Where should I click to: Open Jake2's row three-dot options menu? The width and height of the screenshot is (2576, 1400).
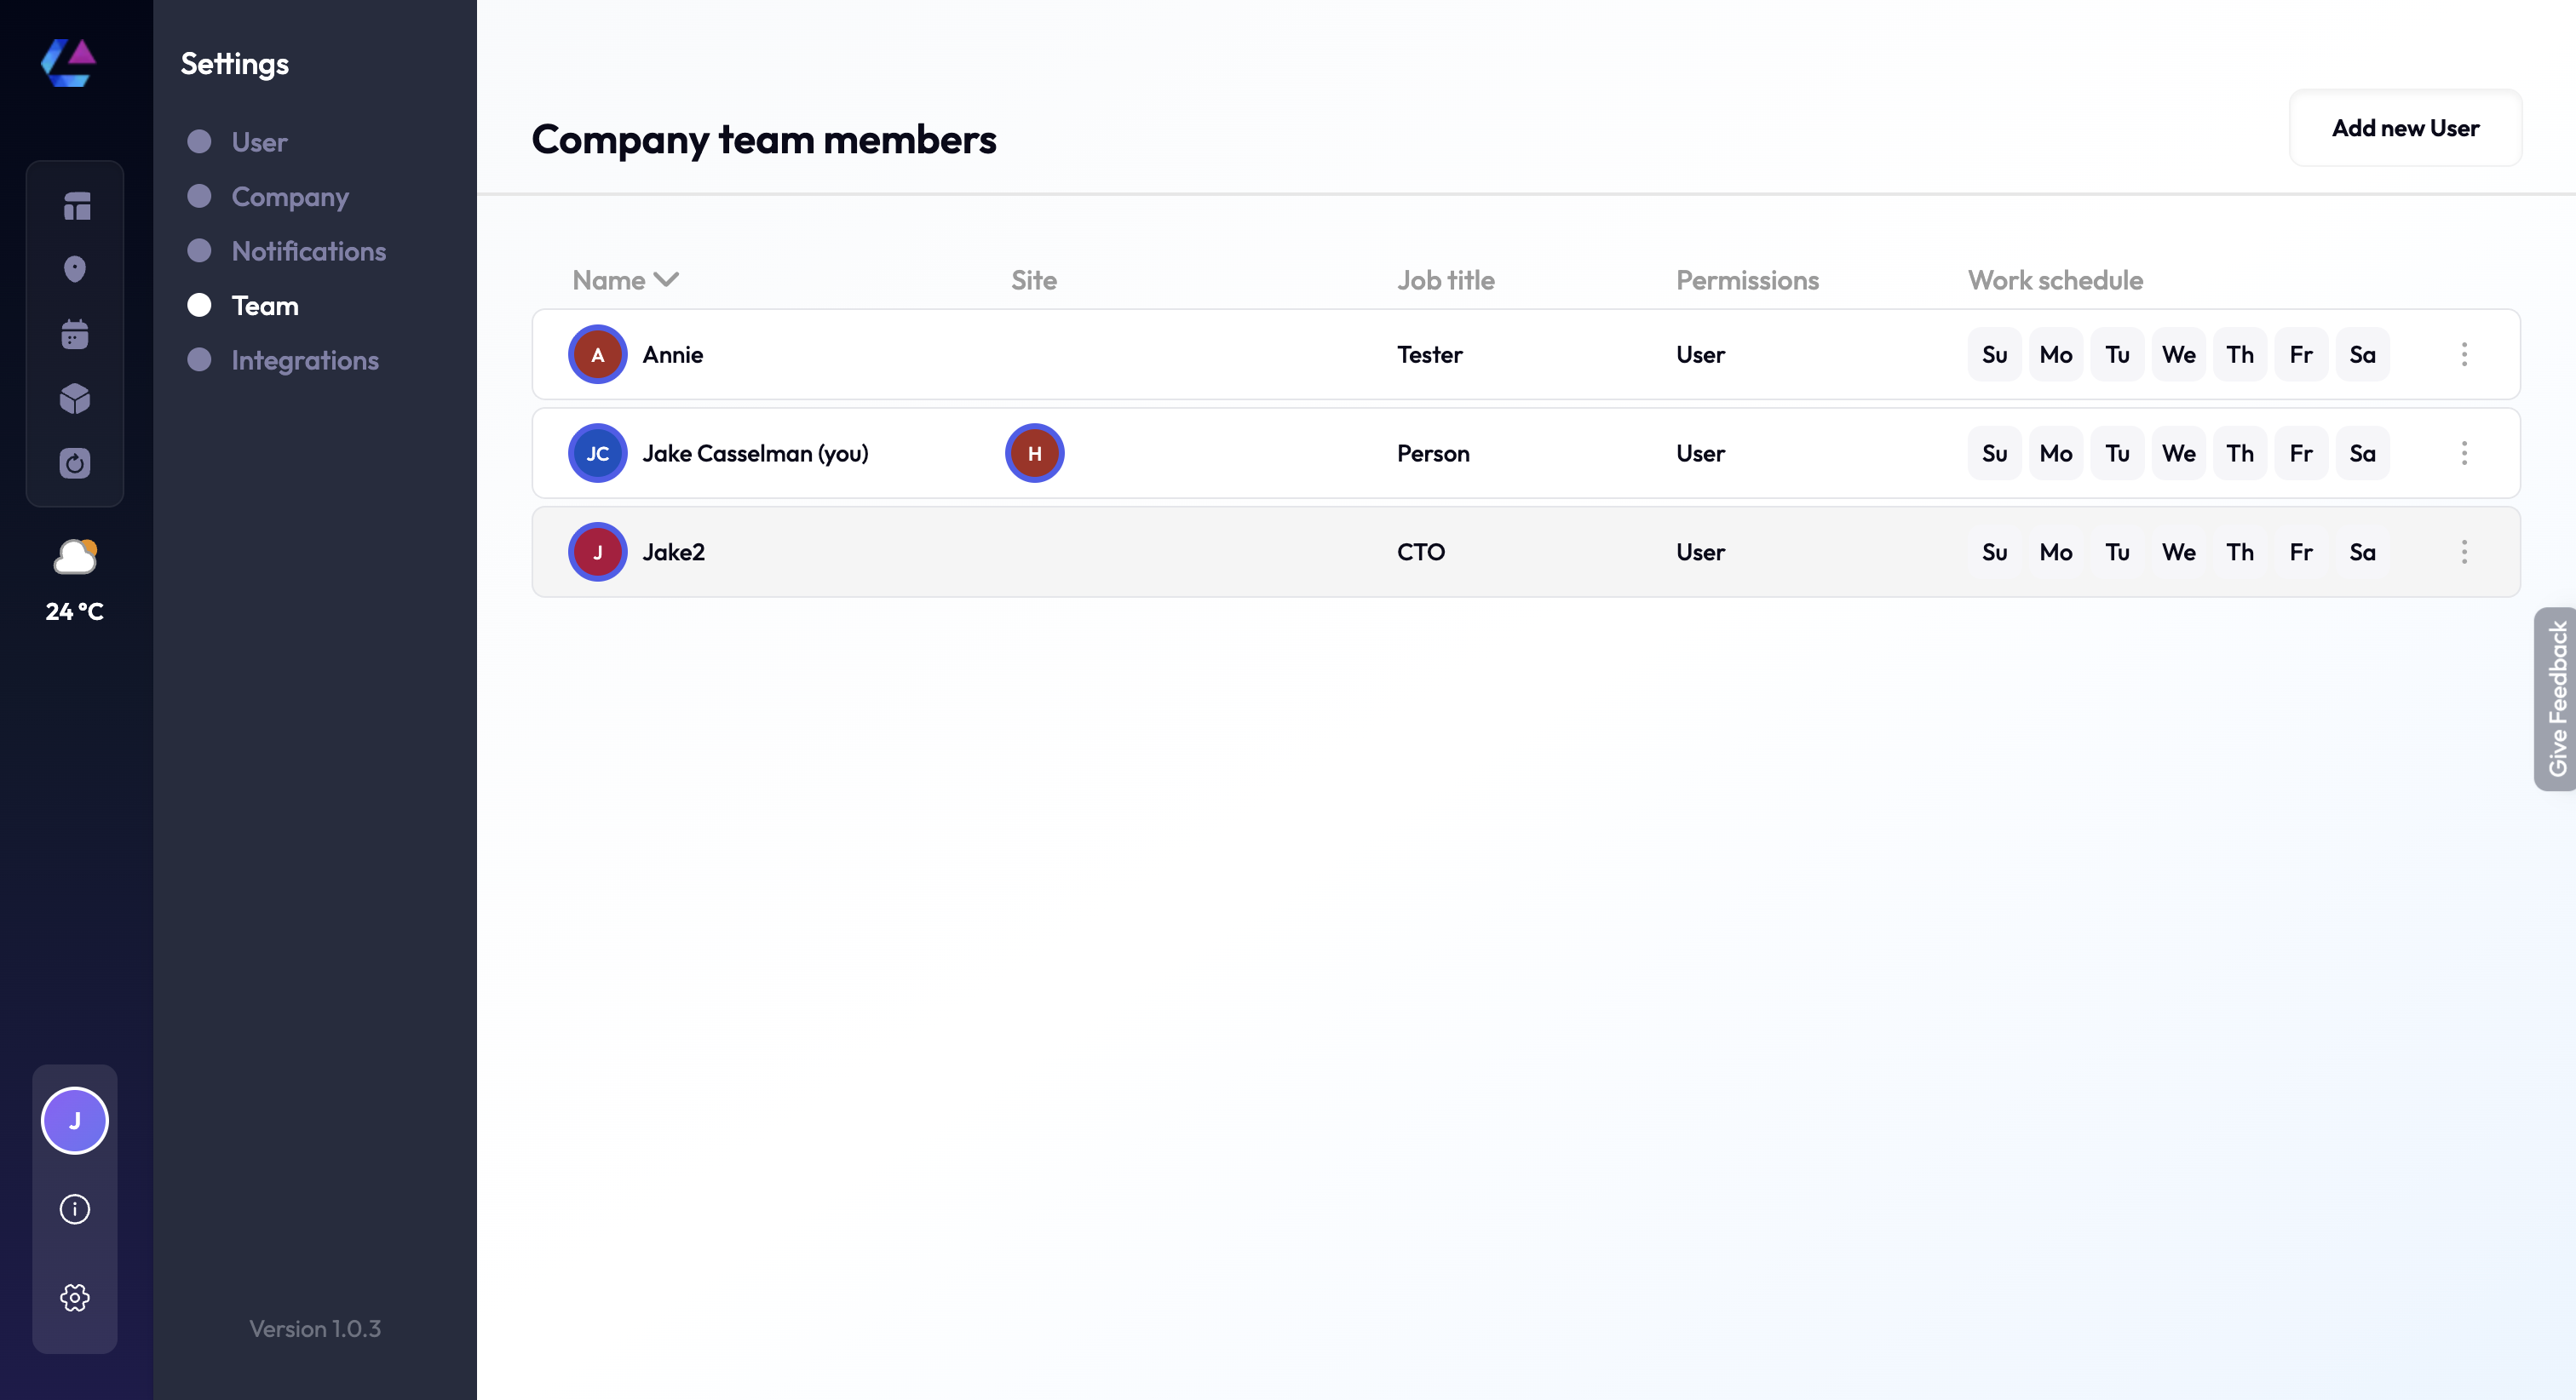(2464, 552)
